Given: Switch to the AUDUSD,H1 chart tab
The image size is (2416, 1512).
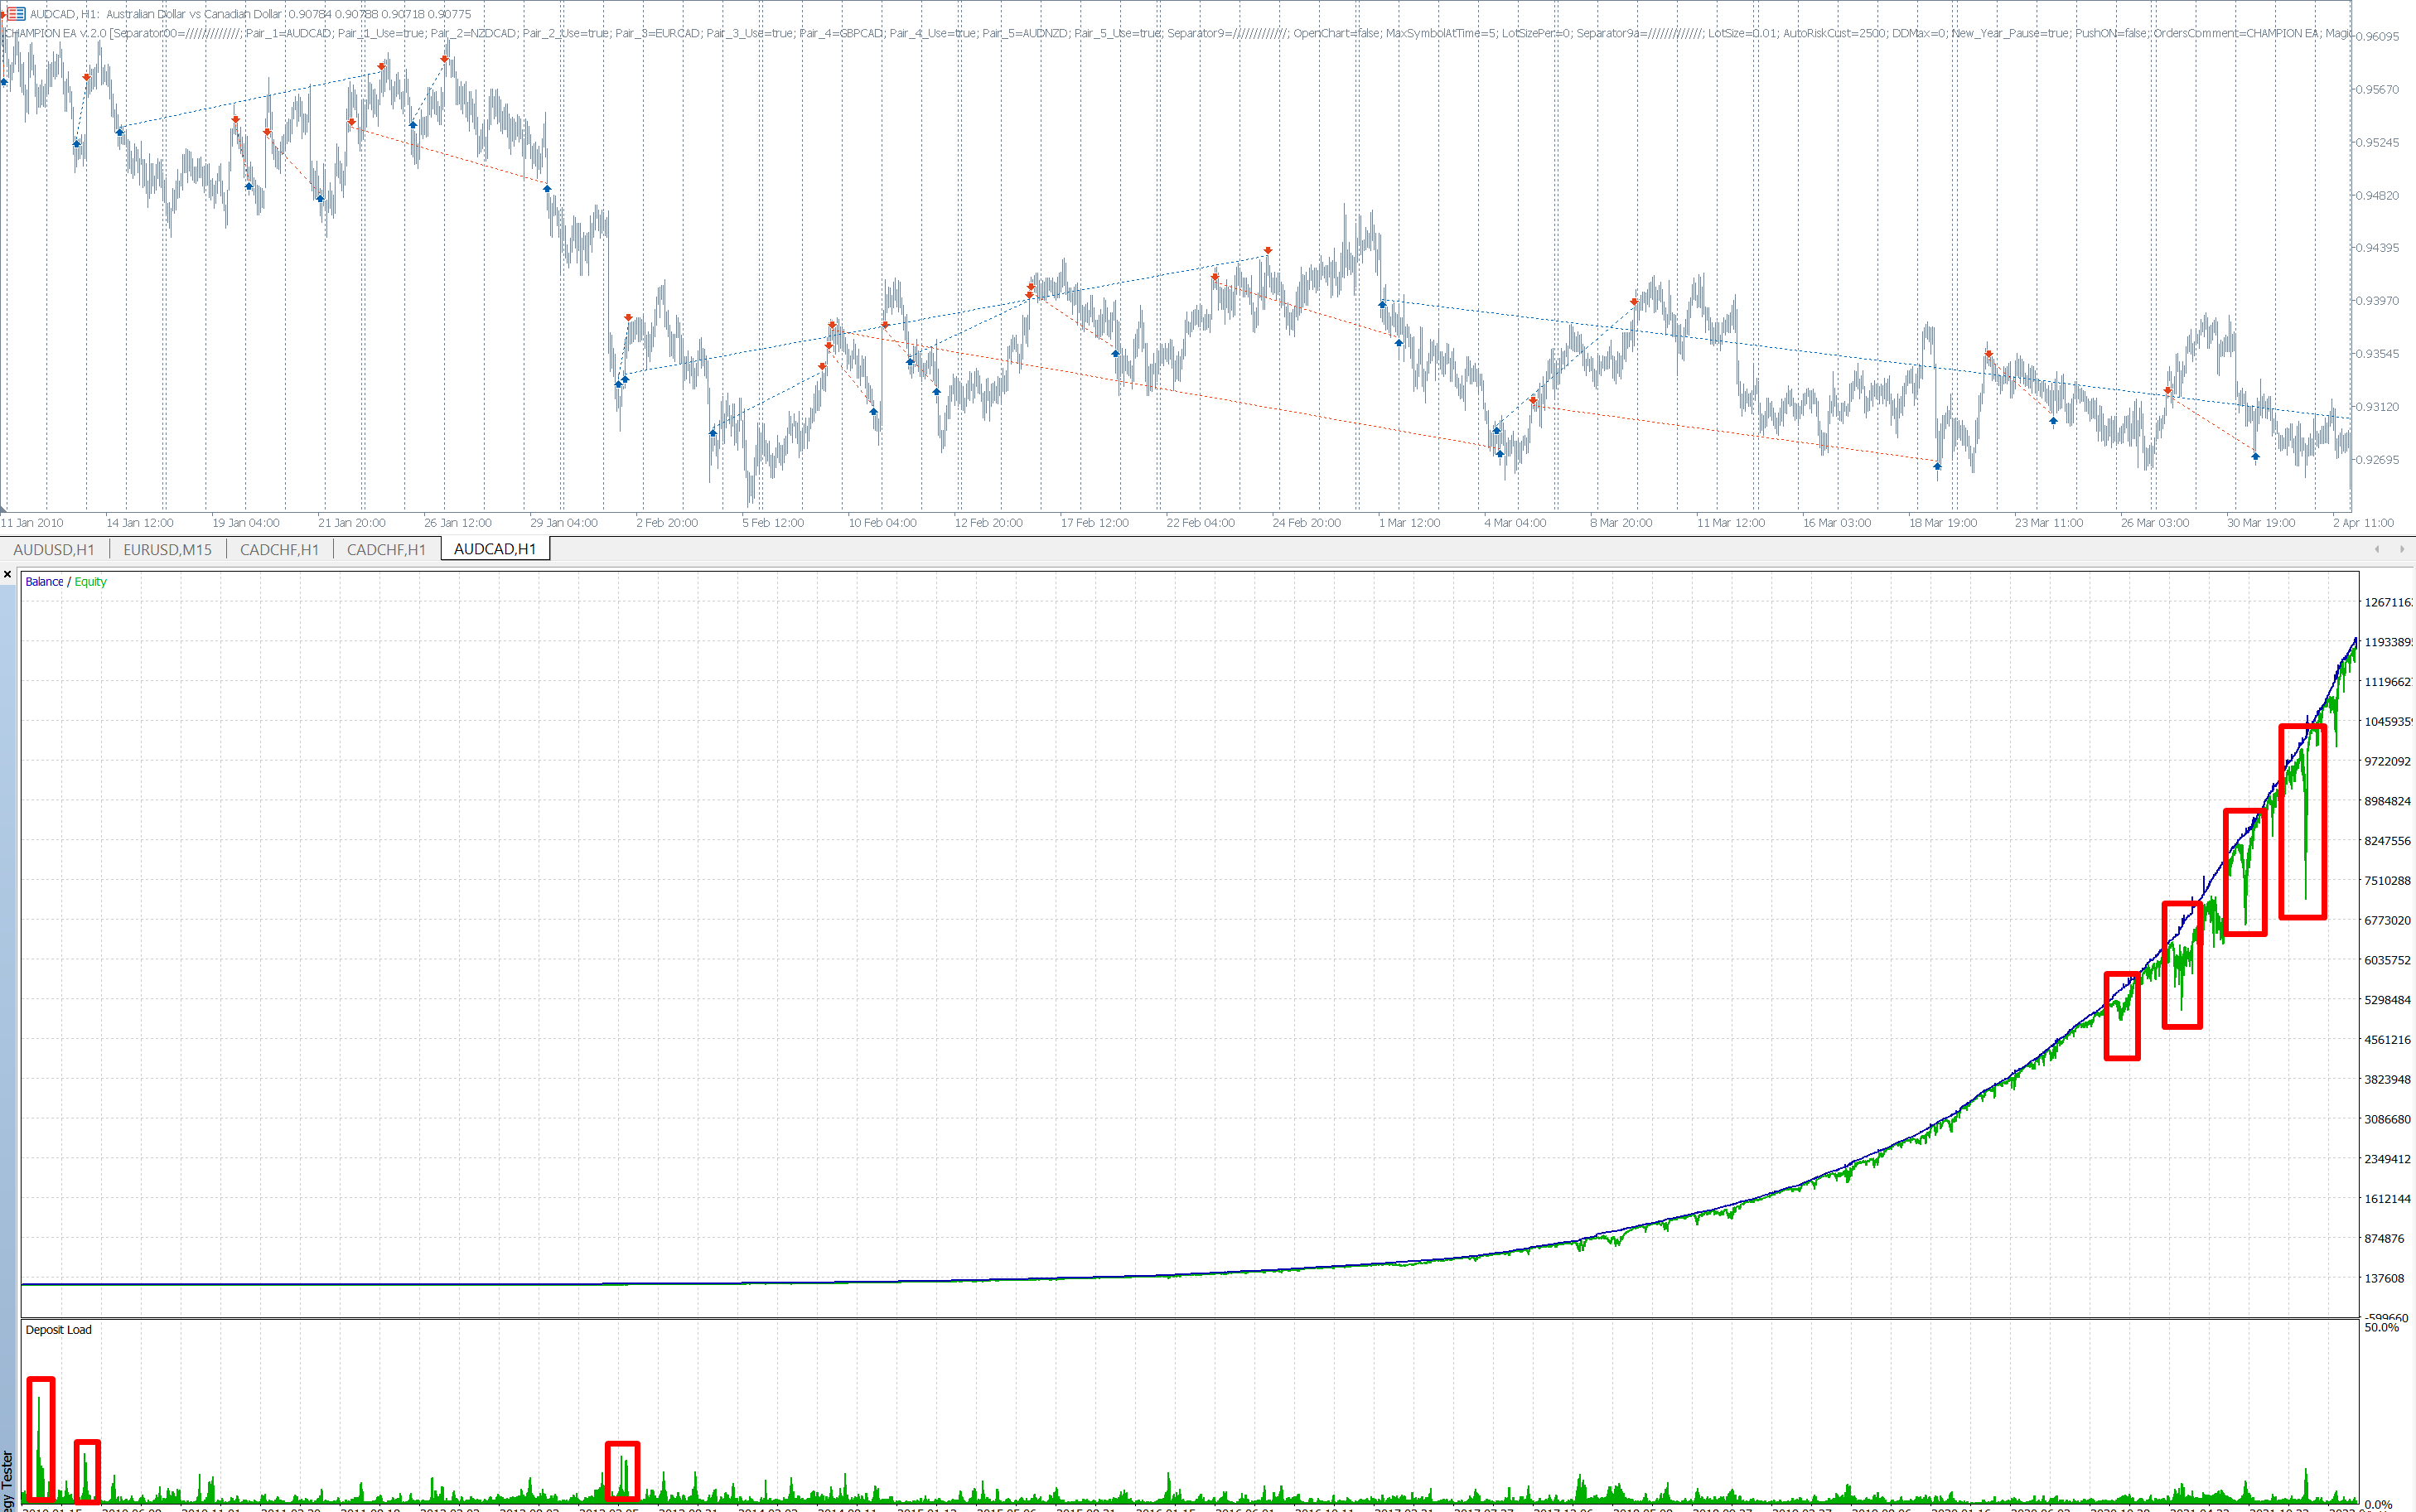Looking at the screenshot, I should pyautogui.click(x=54, y=549).
